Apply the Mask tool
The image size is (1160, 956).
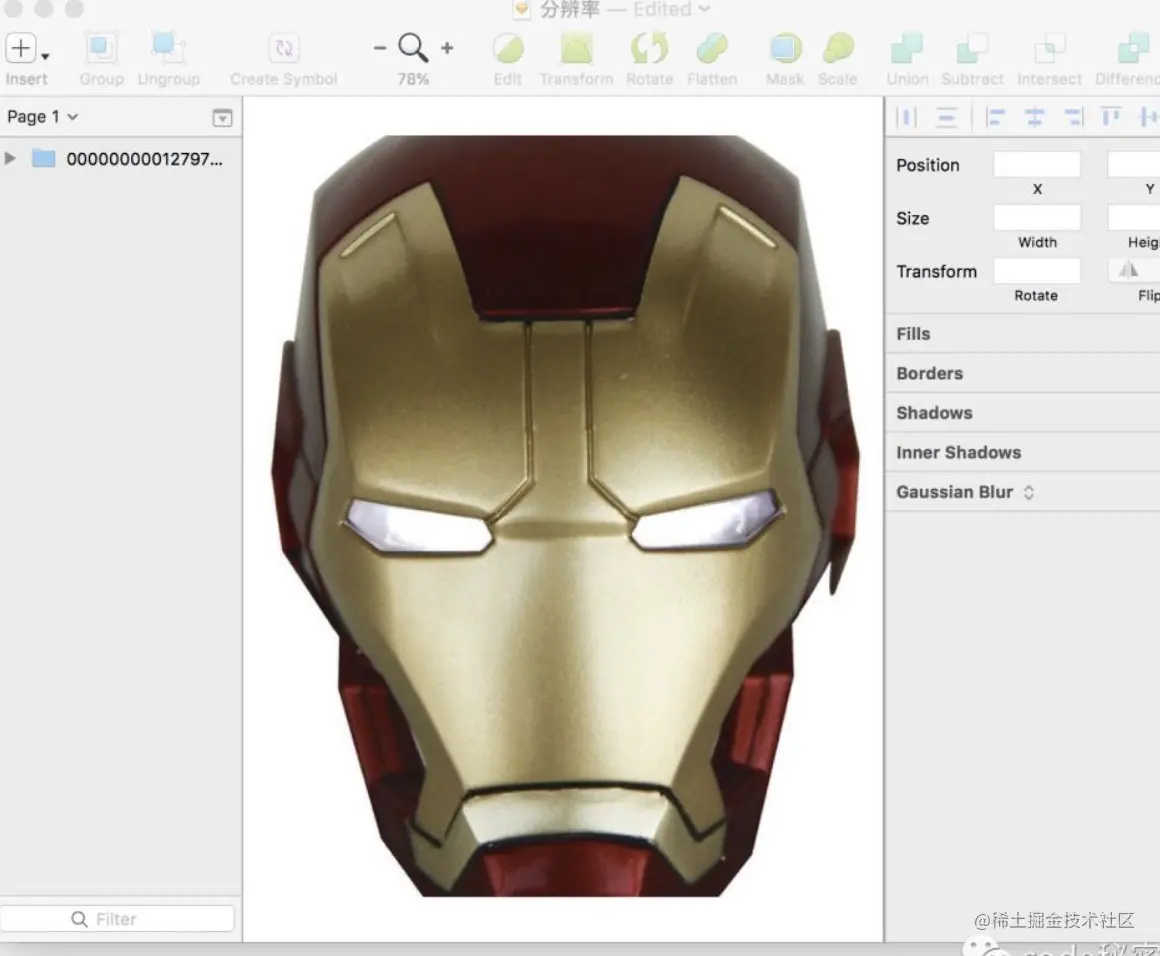pos(785,48)
